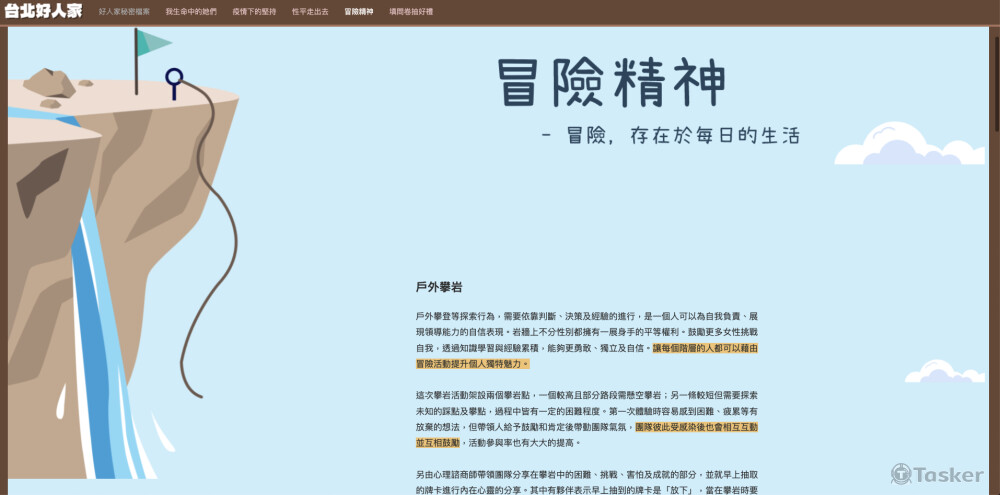Open the 好人家秘密檔案 menu item
Viewport: 1000px width, 495px height.
(x=124, y=12)
